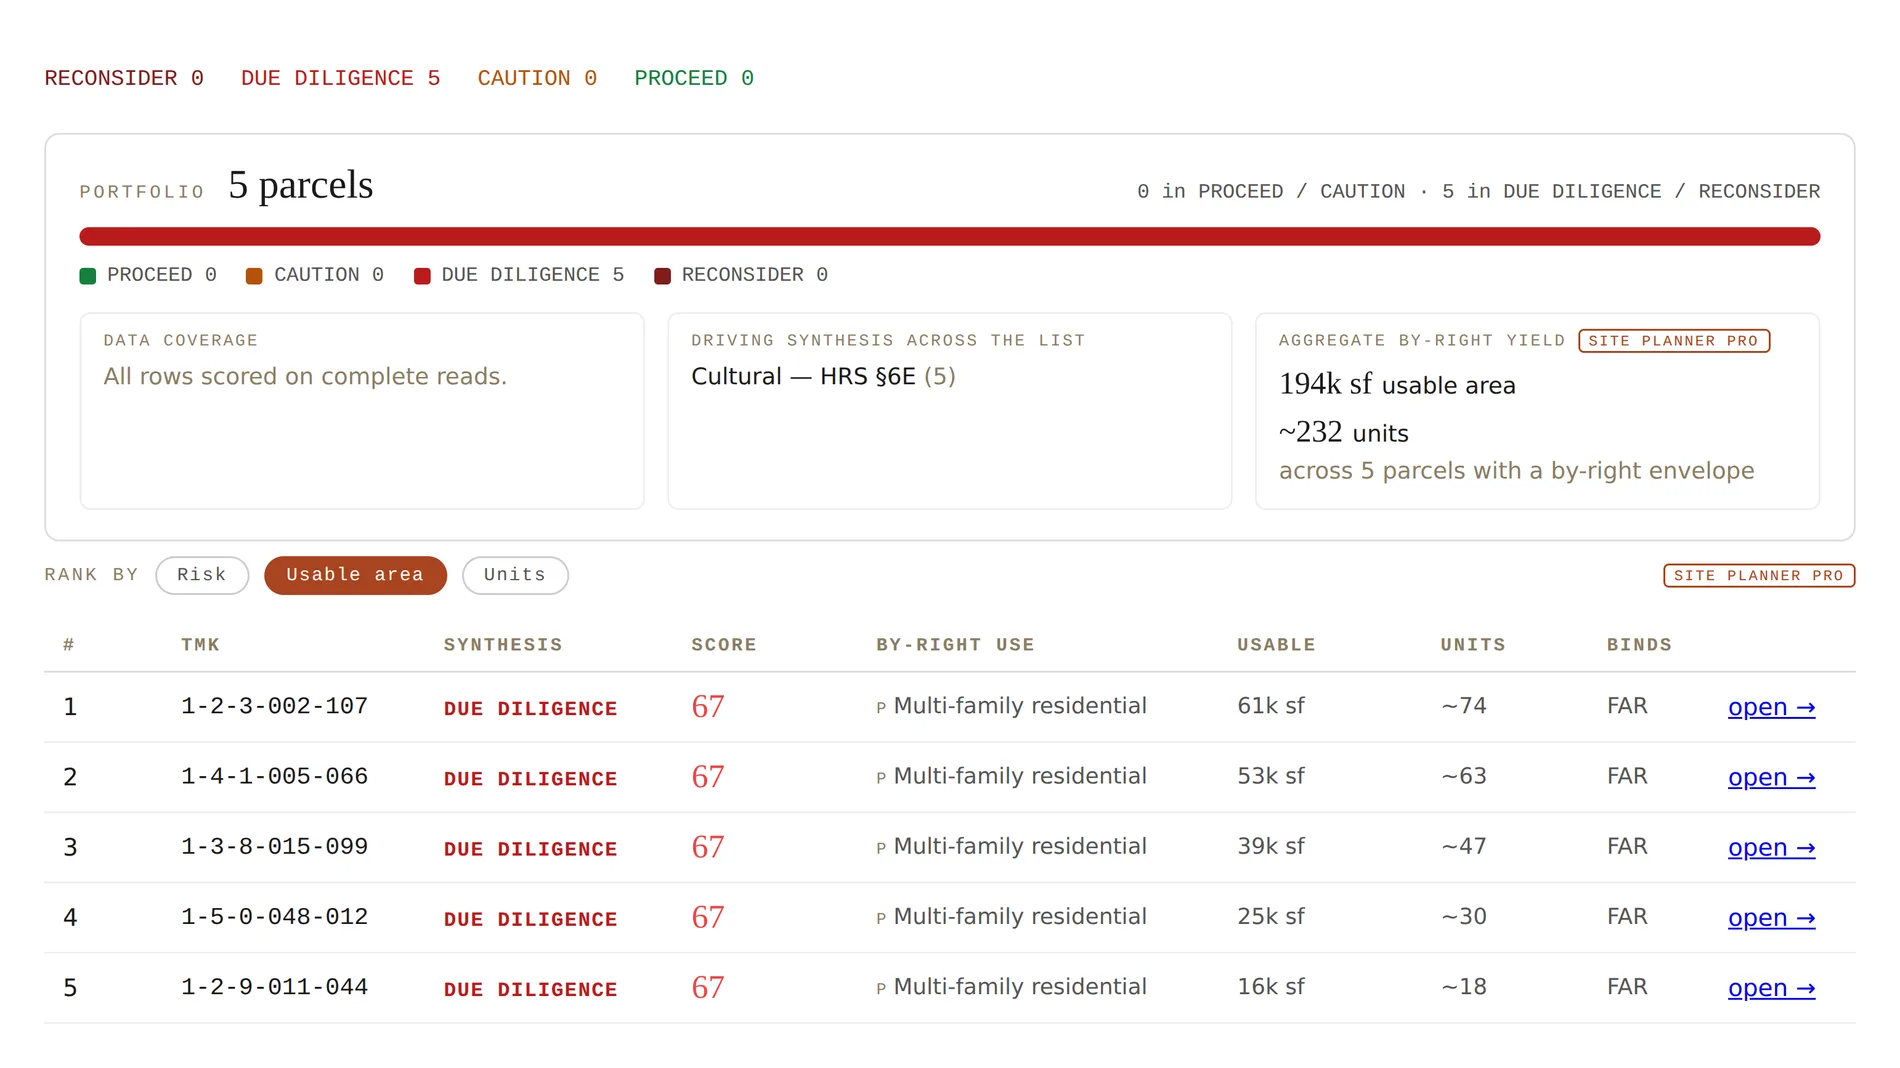Click the RECONSIDER 0 summary at top
Viewport: 1900px width, 1068px height.
pyautogui.click(x=124, y=78)
